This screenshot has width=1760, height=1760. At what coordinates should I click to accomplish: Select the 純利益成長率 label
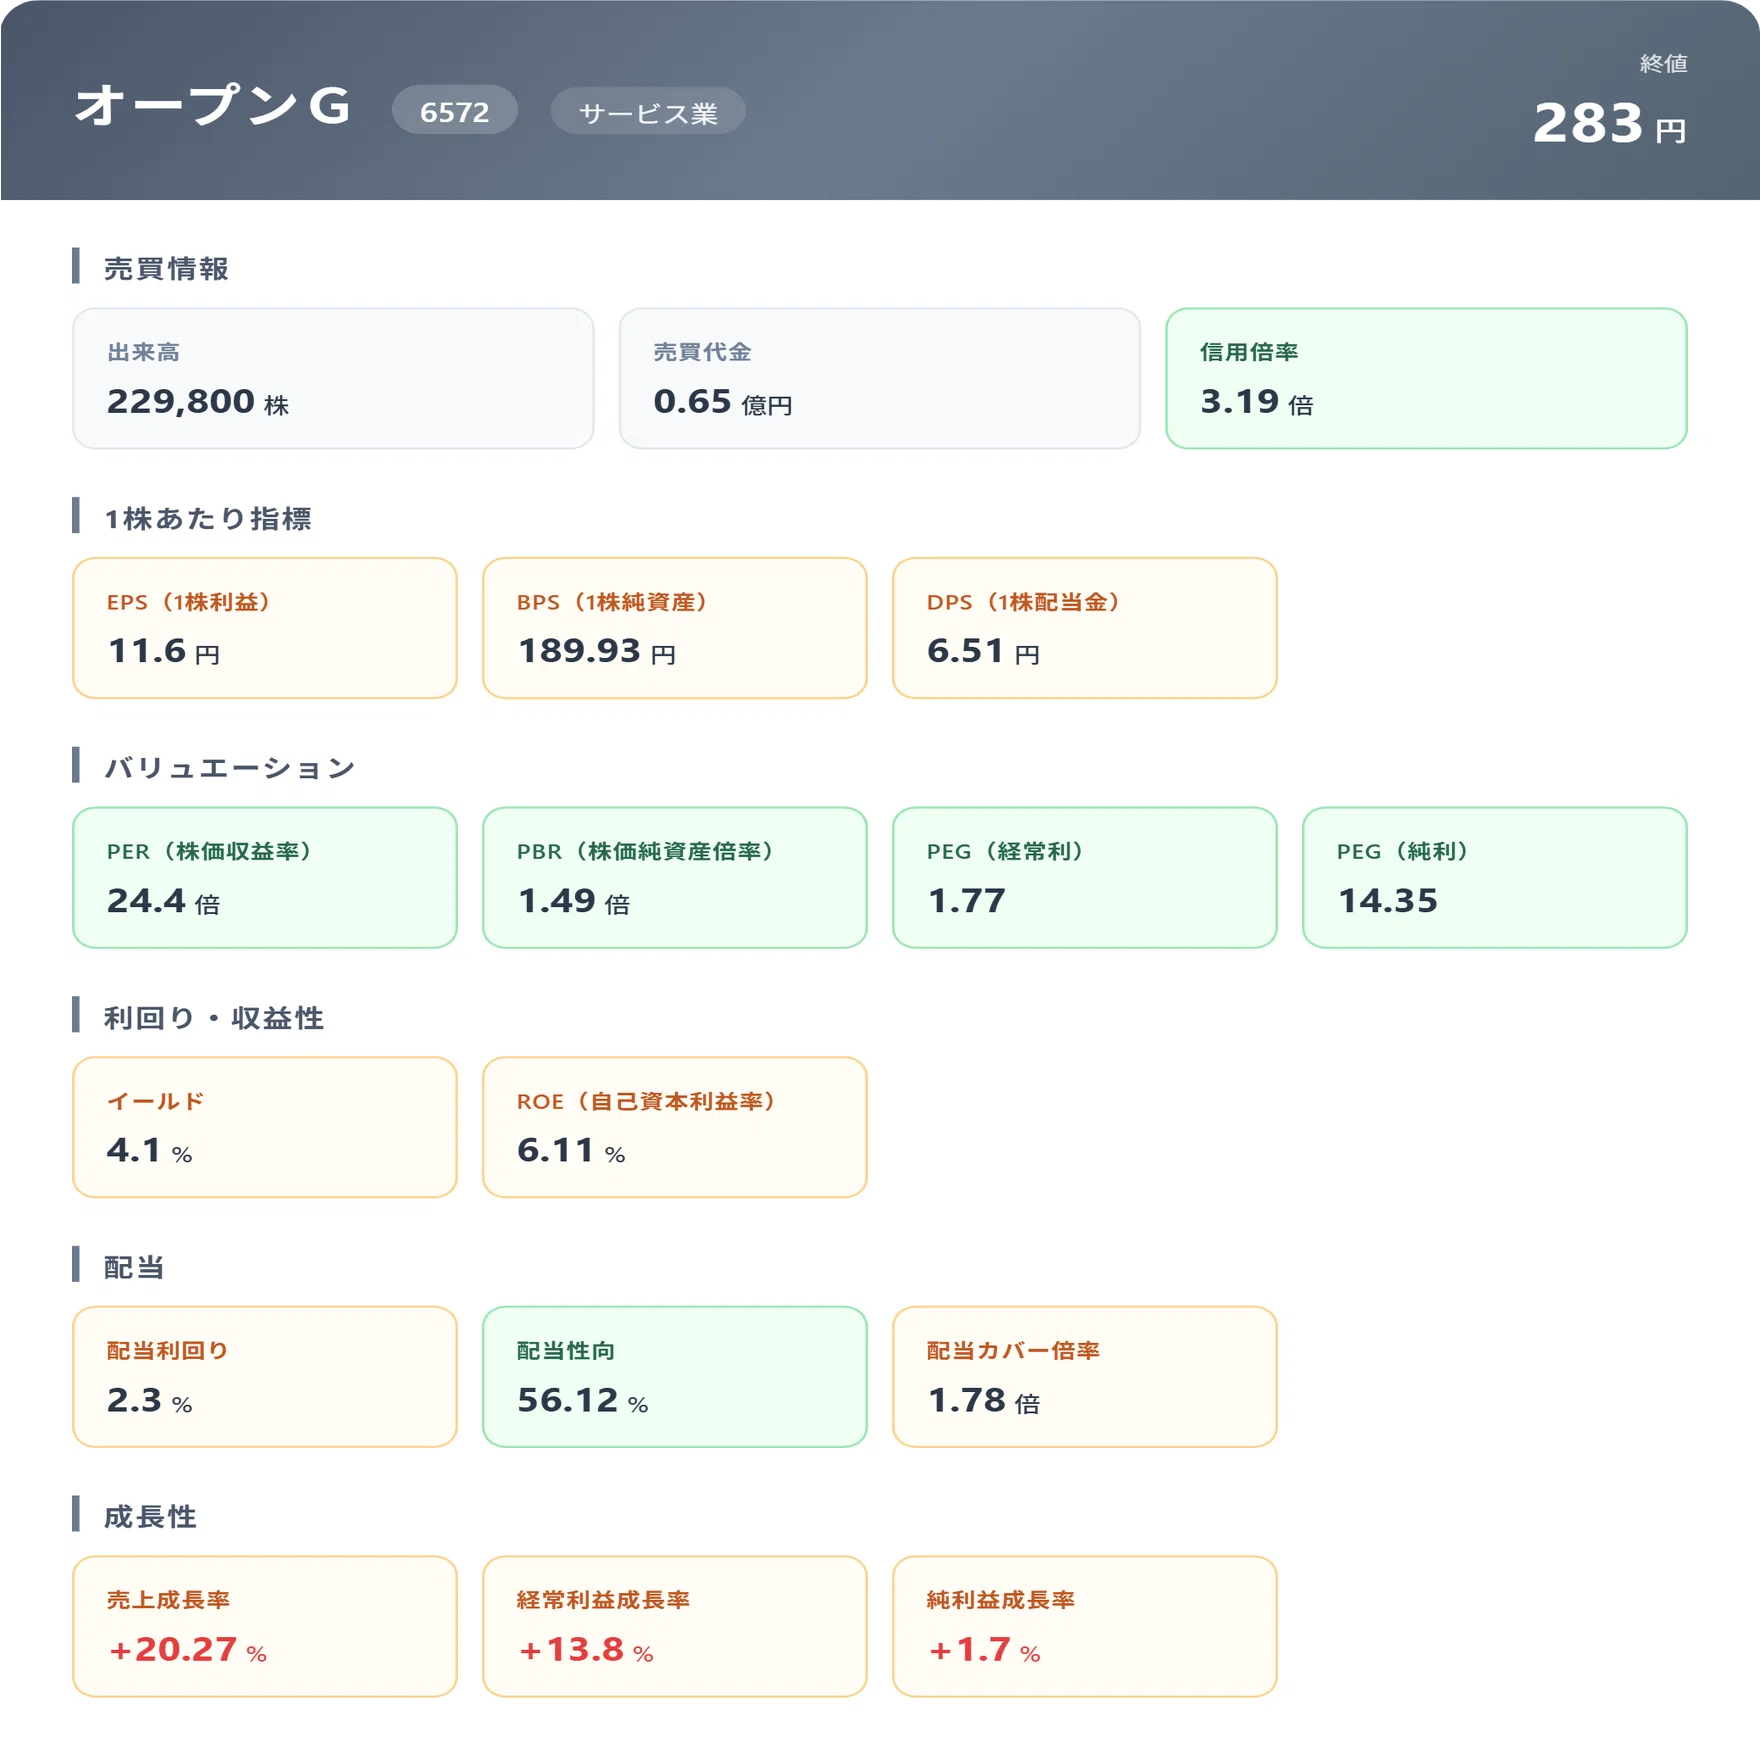1001,1600
